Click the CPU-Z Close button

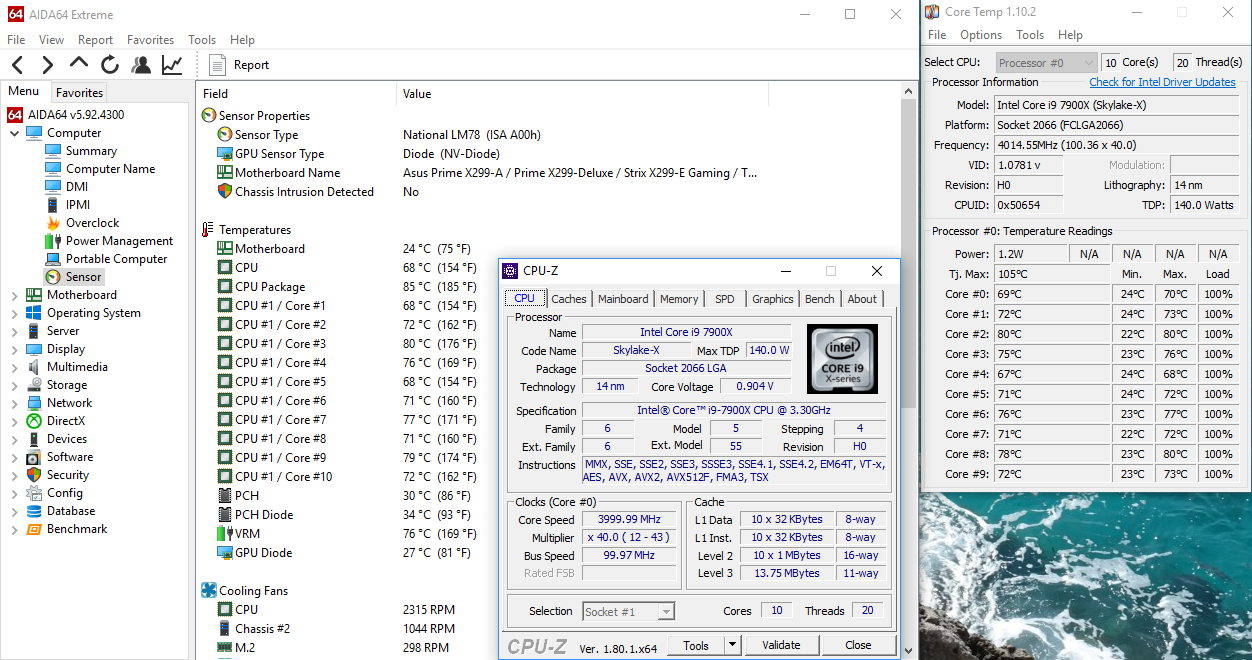858,645
